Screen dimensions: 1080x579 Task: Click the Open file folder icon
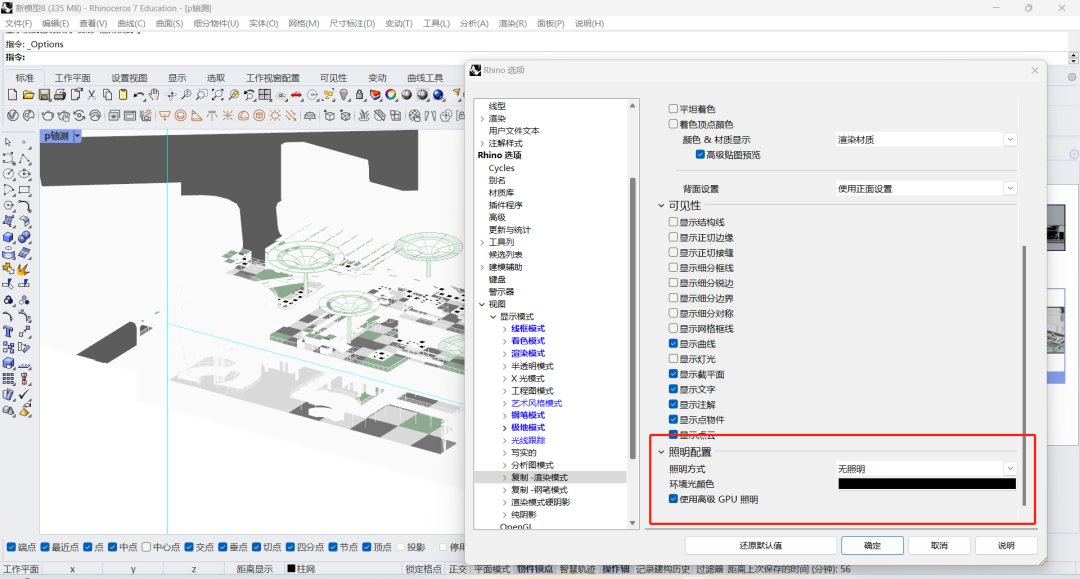(28, 95)
